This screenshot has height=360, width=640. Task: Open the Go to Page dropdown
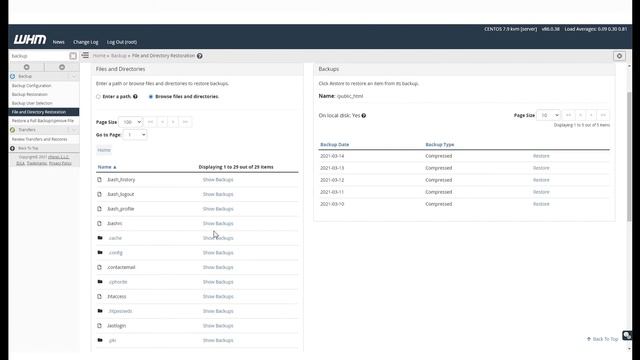tap(135, 135)
